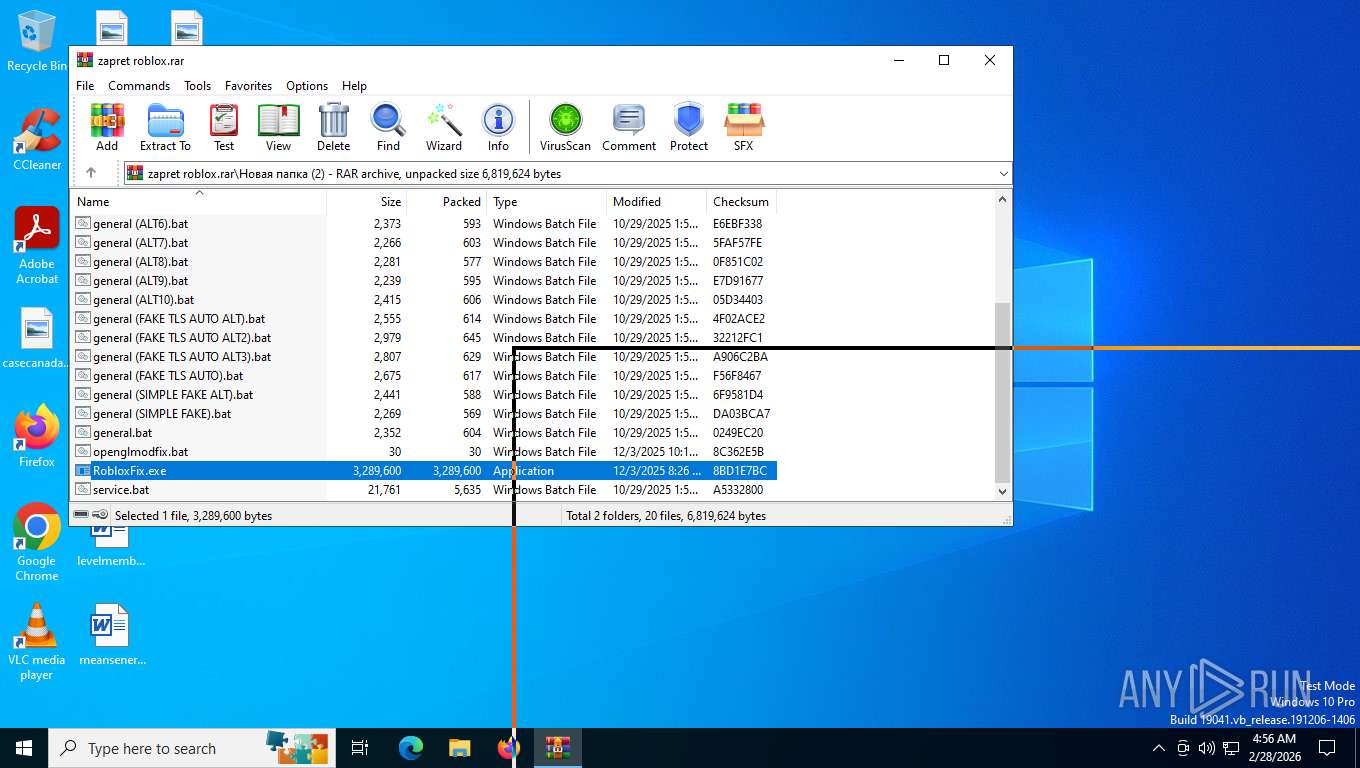The width and height of the screenshot is (1360, 768).
Task: Click scrollbar up arrow in file list
Action: point(1003,199)
